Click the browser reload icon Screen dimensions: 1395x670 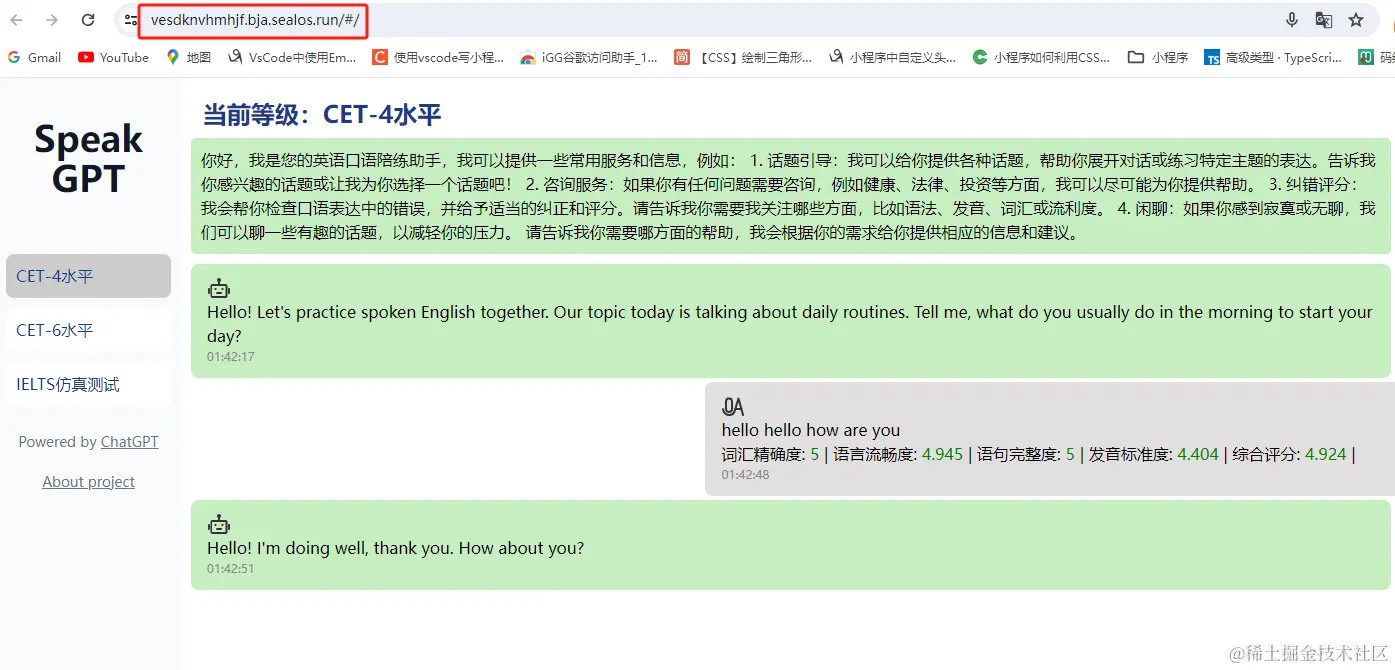(88, 20)
